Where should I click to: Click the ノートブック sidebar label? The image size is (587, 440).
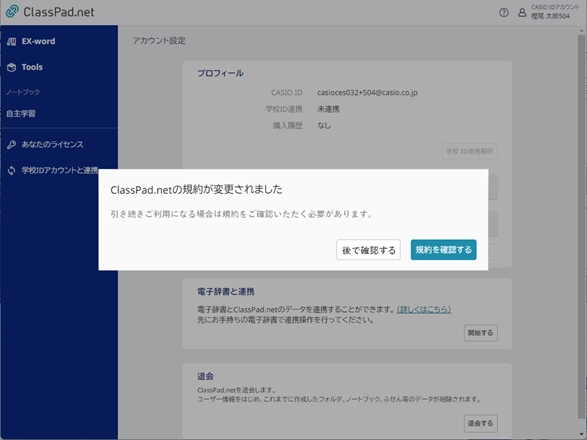click(23, 92)
